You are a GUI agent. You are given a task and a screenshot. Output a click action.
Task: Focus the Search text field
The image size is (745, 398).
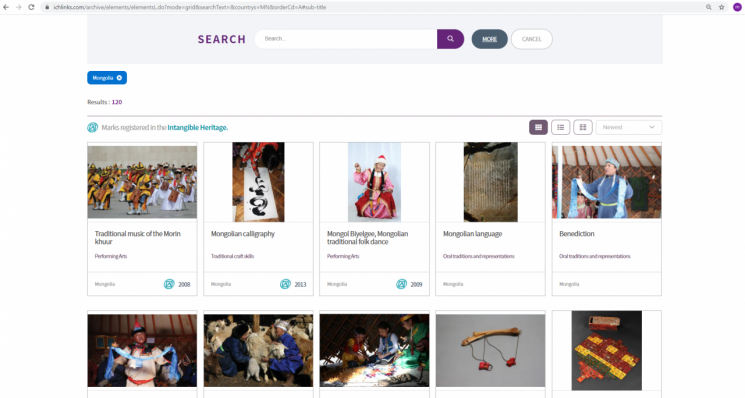coord(346,39)
